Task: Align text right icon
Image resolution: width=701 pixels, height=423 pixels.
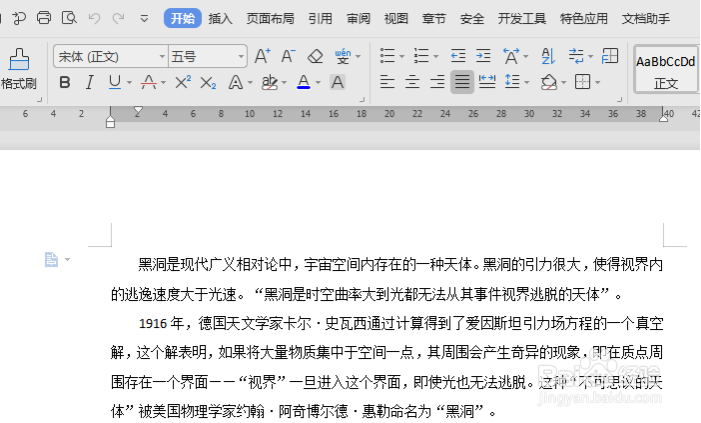Action: coord(437,82)
